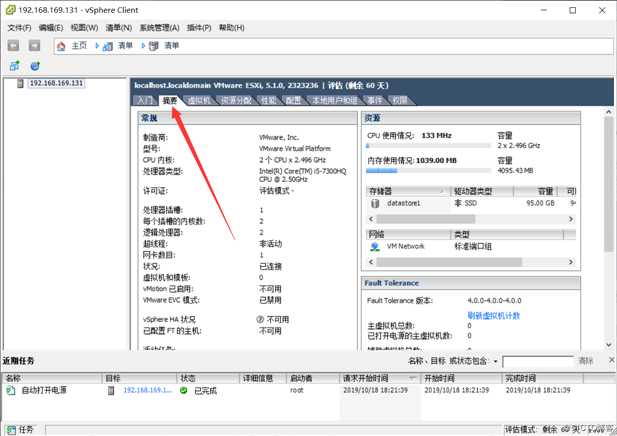Click 容量 column header in storage table

click(x=538, y=191)
